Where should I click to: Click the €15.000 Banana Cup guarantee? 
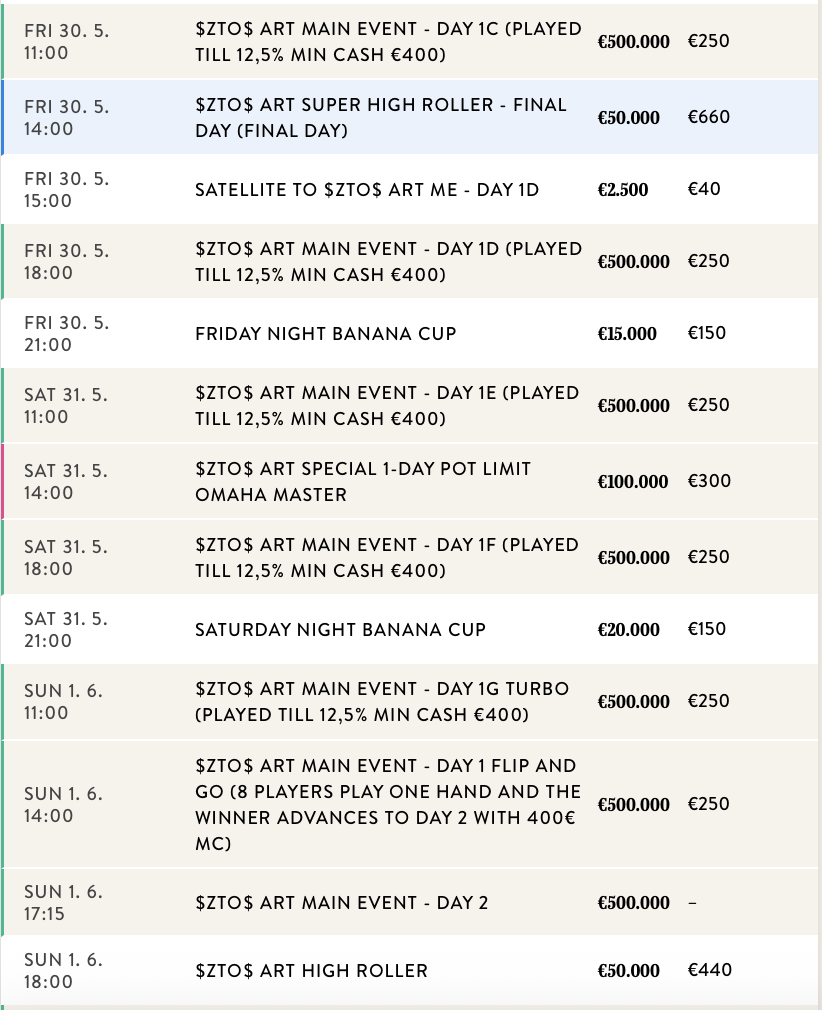click(627, 333)
